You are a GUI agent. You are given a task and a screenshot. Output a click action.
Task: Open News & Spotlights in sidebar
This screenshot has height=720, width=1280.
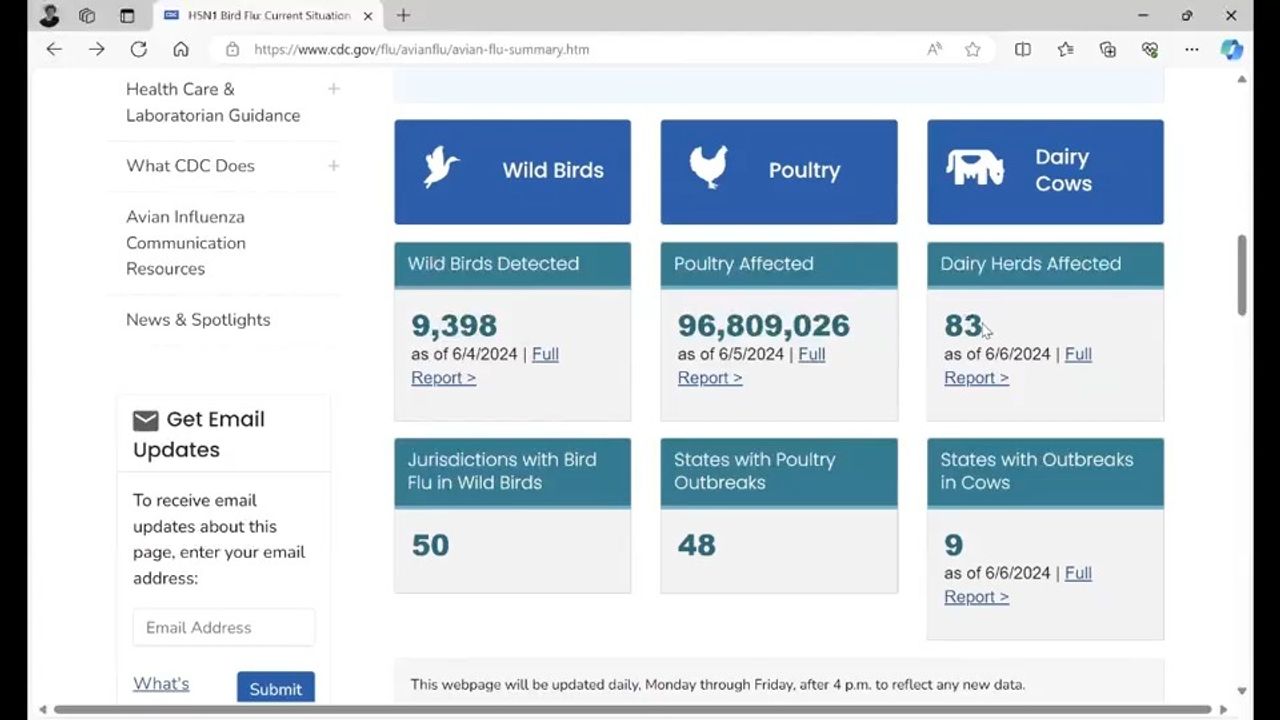pos(198,320)
